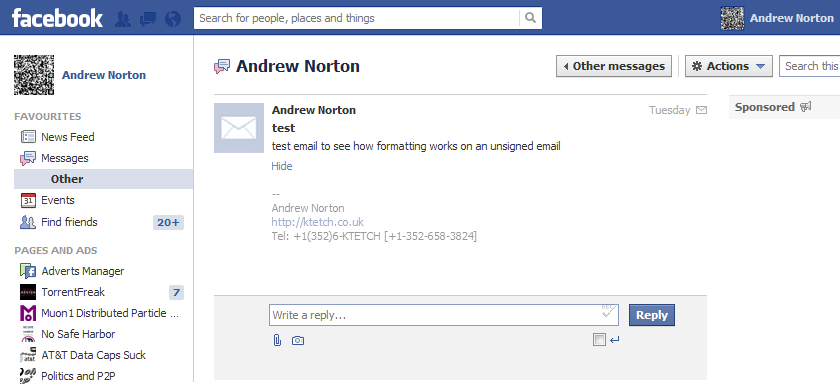
Task: Click the Messages icon in sidebar
Action: [28, 158]
